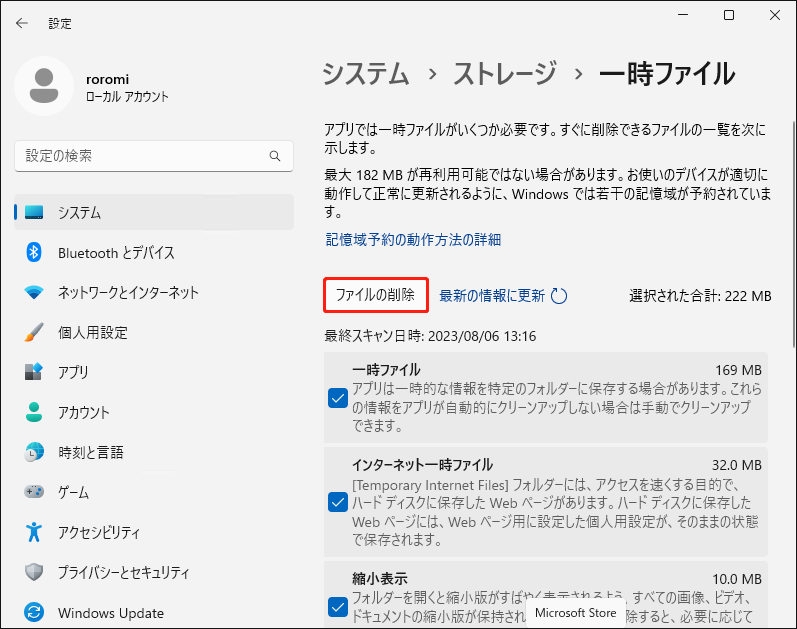Click the 169 MB size value

click(739, 370)
